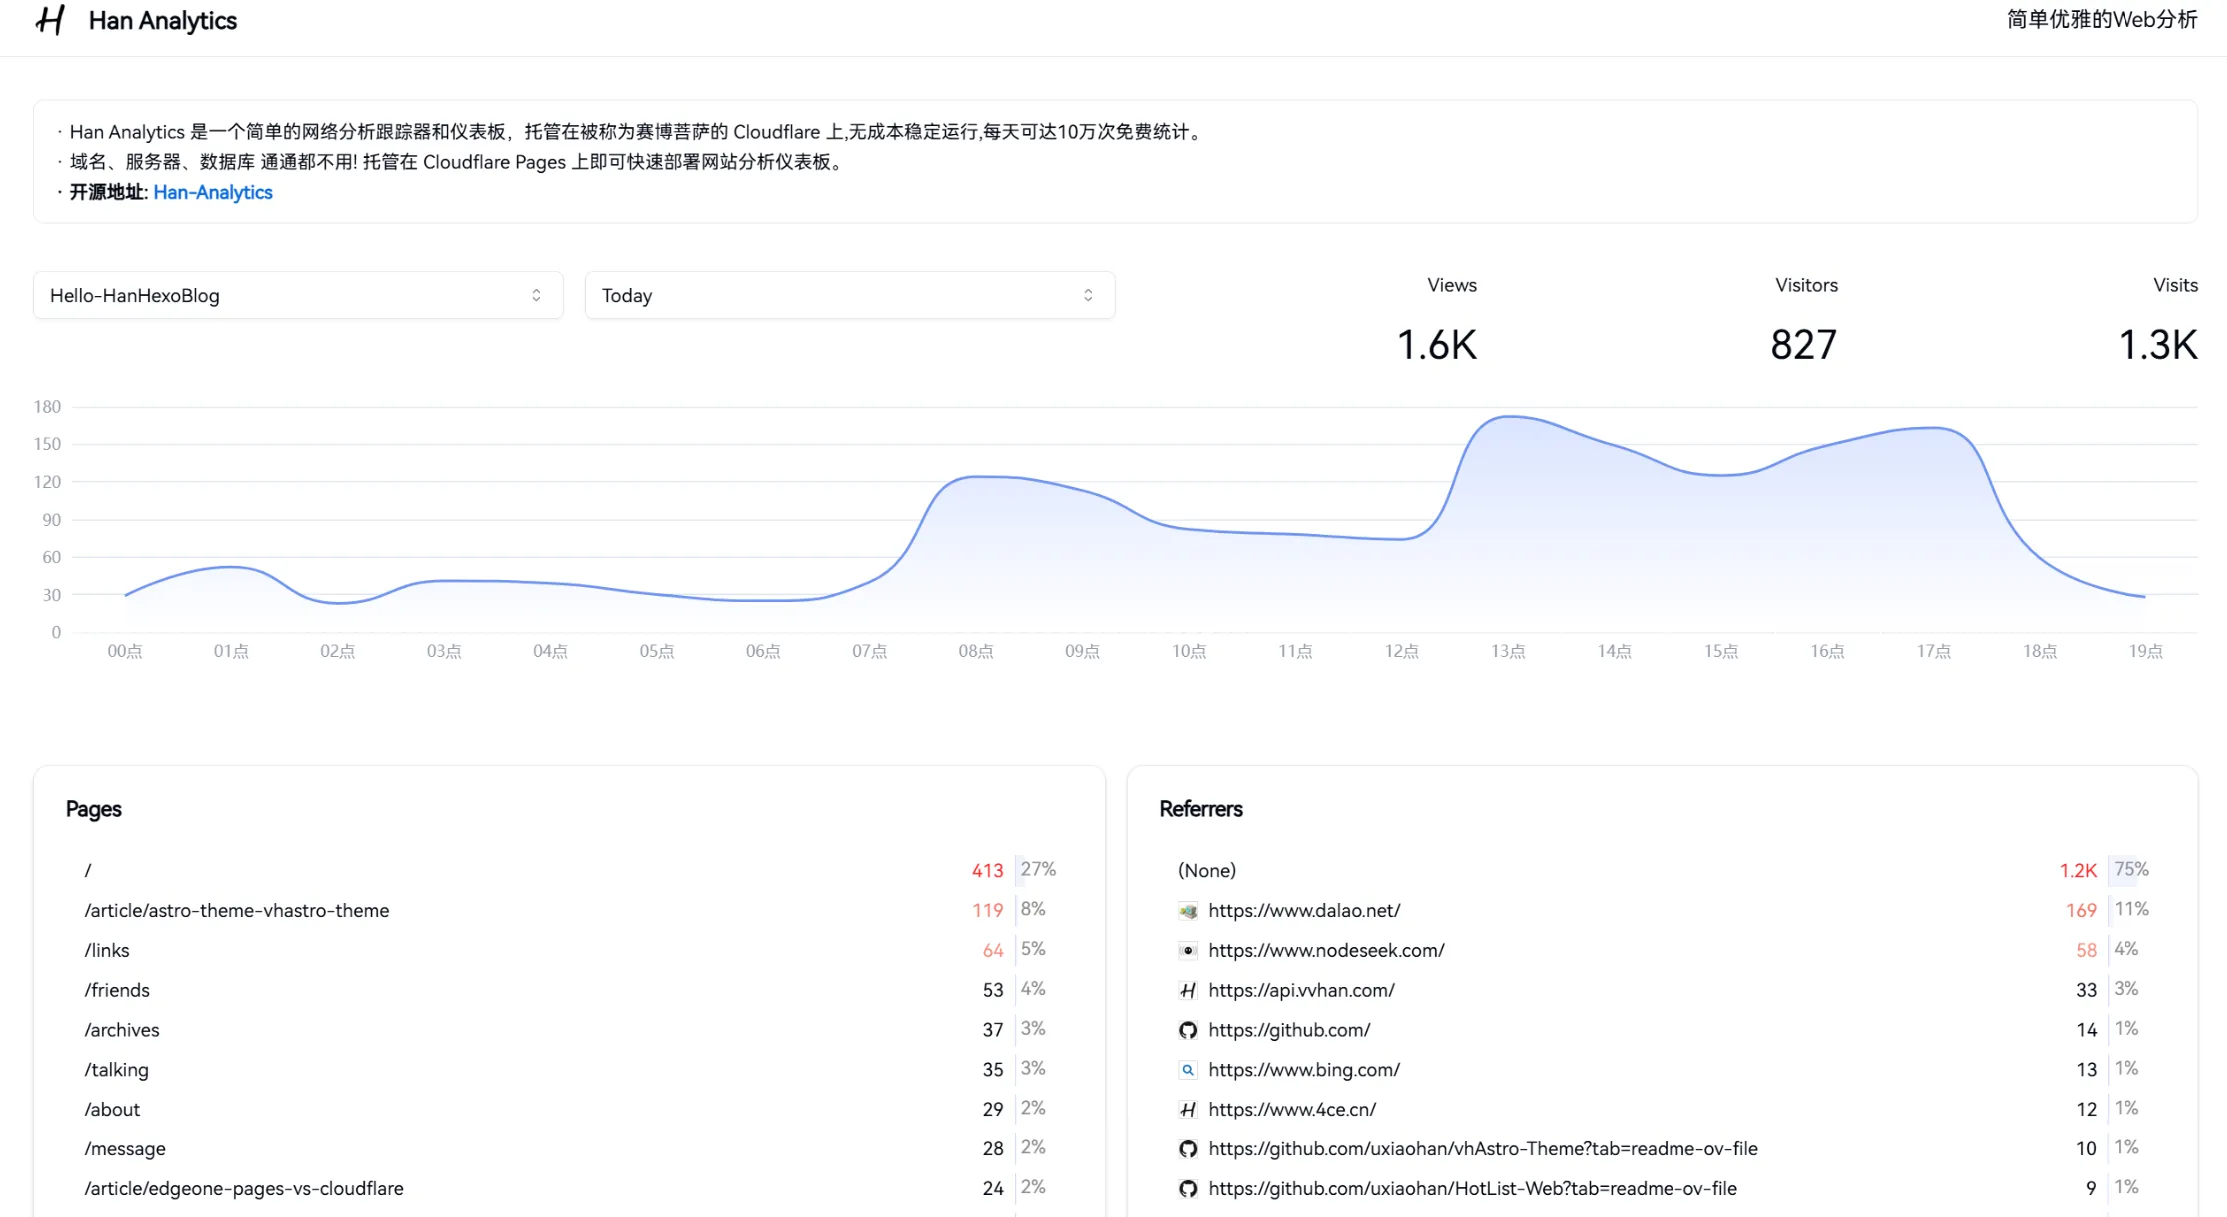Open the Today time range dropdown
The height and width of the screenshot is (1217, 2227).
tap(848, 295)
